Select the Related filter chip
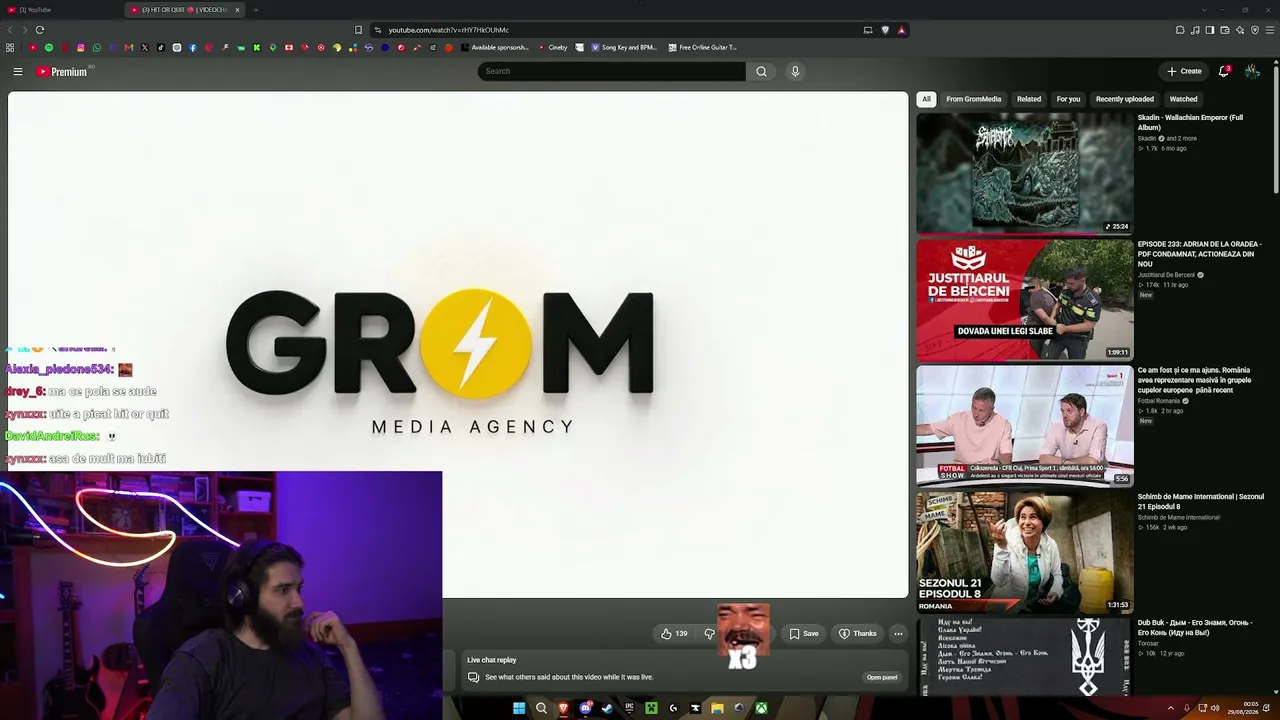The image size is (1280, 720). coord(1029,99)
